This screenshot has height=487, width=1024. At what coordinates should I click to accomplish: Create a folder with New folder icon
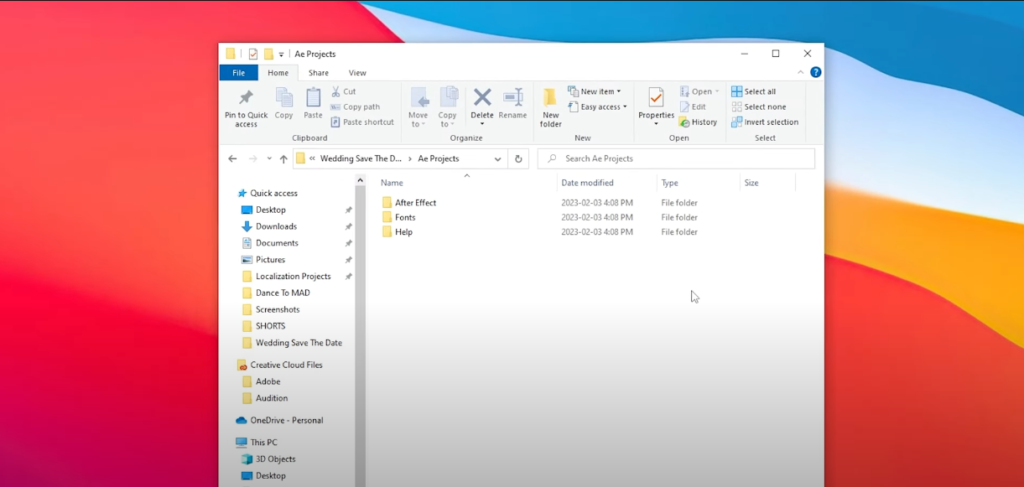[550, 98]
